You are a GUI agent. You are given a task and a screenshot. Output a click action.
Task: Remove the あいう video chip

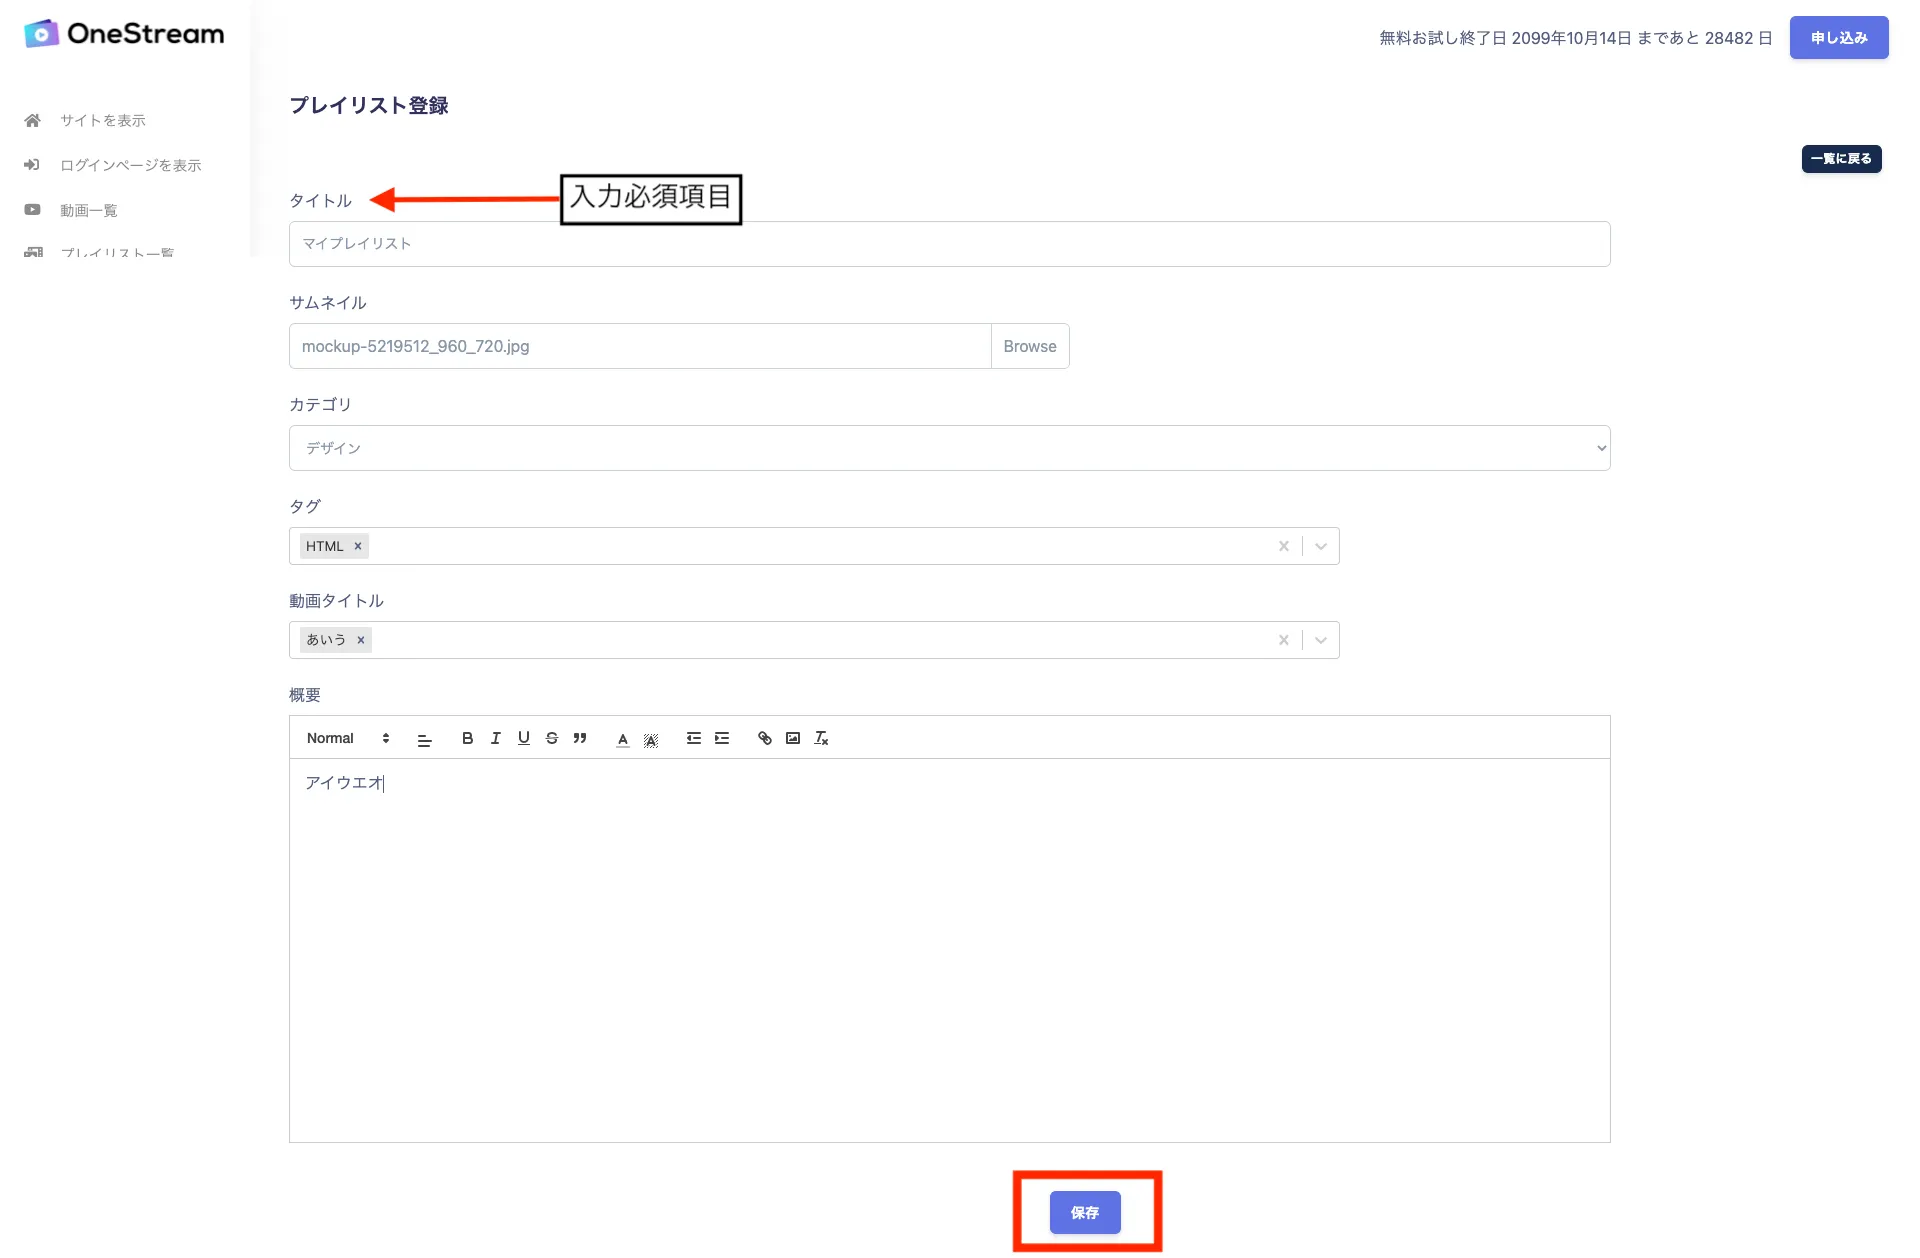pyautogui.click(x=361, y=640)
